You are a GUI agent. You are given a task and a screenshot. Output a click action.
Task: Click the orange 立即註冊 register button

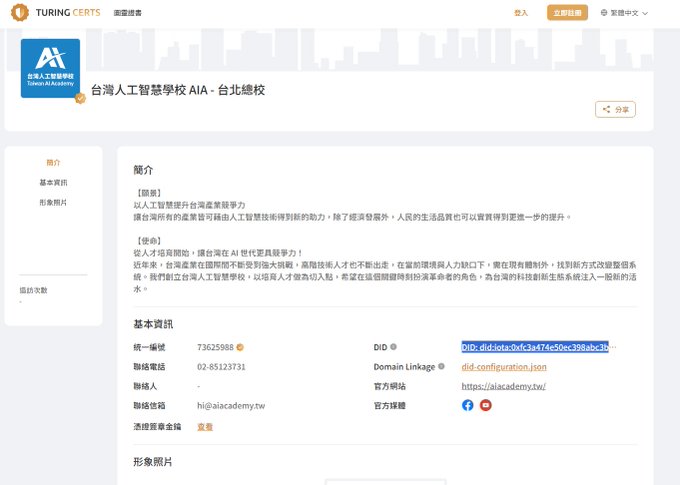567,13
